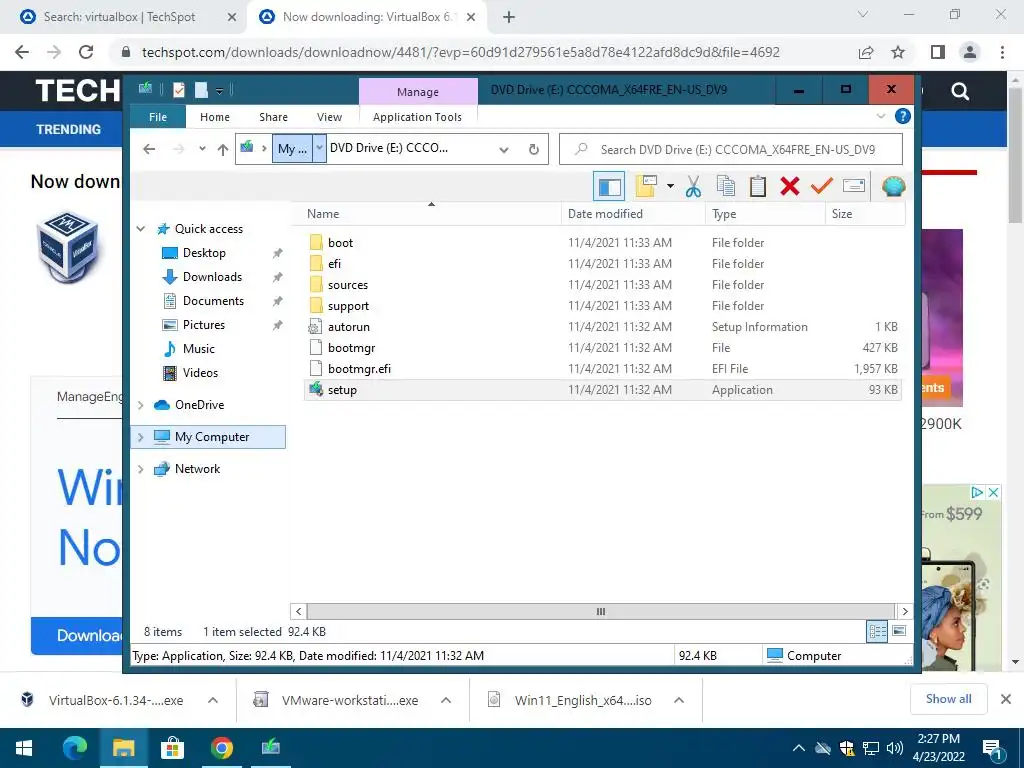The height and width of the screenshot is (768, 1024).
Task: Click the Rename icon in Explorer toolbar
Action: pyautogui.click(x=854, y=186)
